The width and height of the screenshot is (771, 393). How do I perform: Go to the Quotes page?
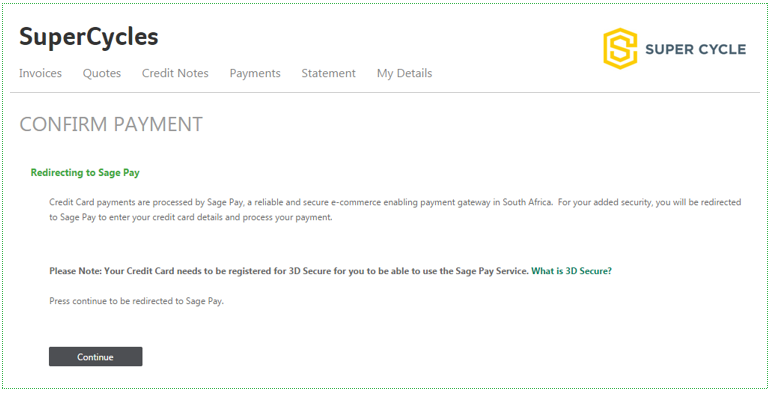click(102, 73)
